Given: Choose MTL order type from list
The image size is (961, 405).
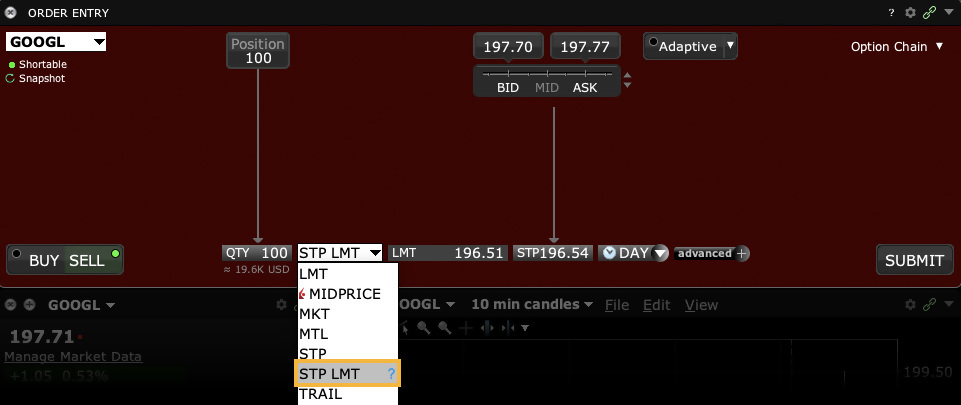Looking at the screenshot, I should [348, 335].
